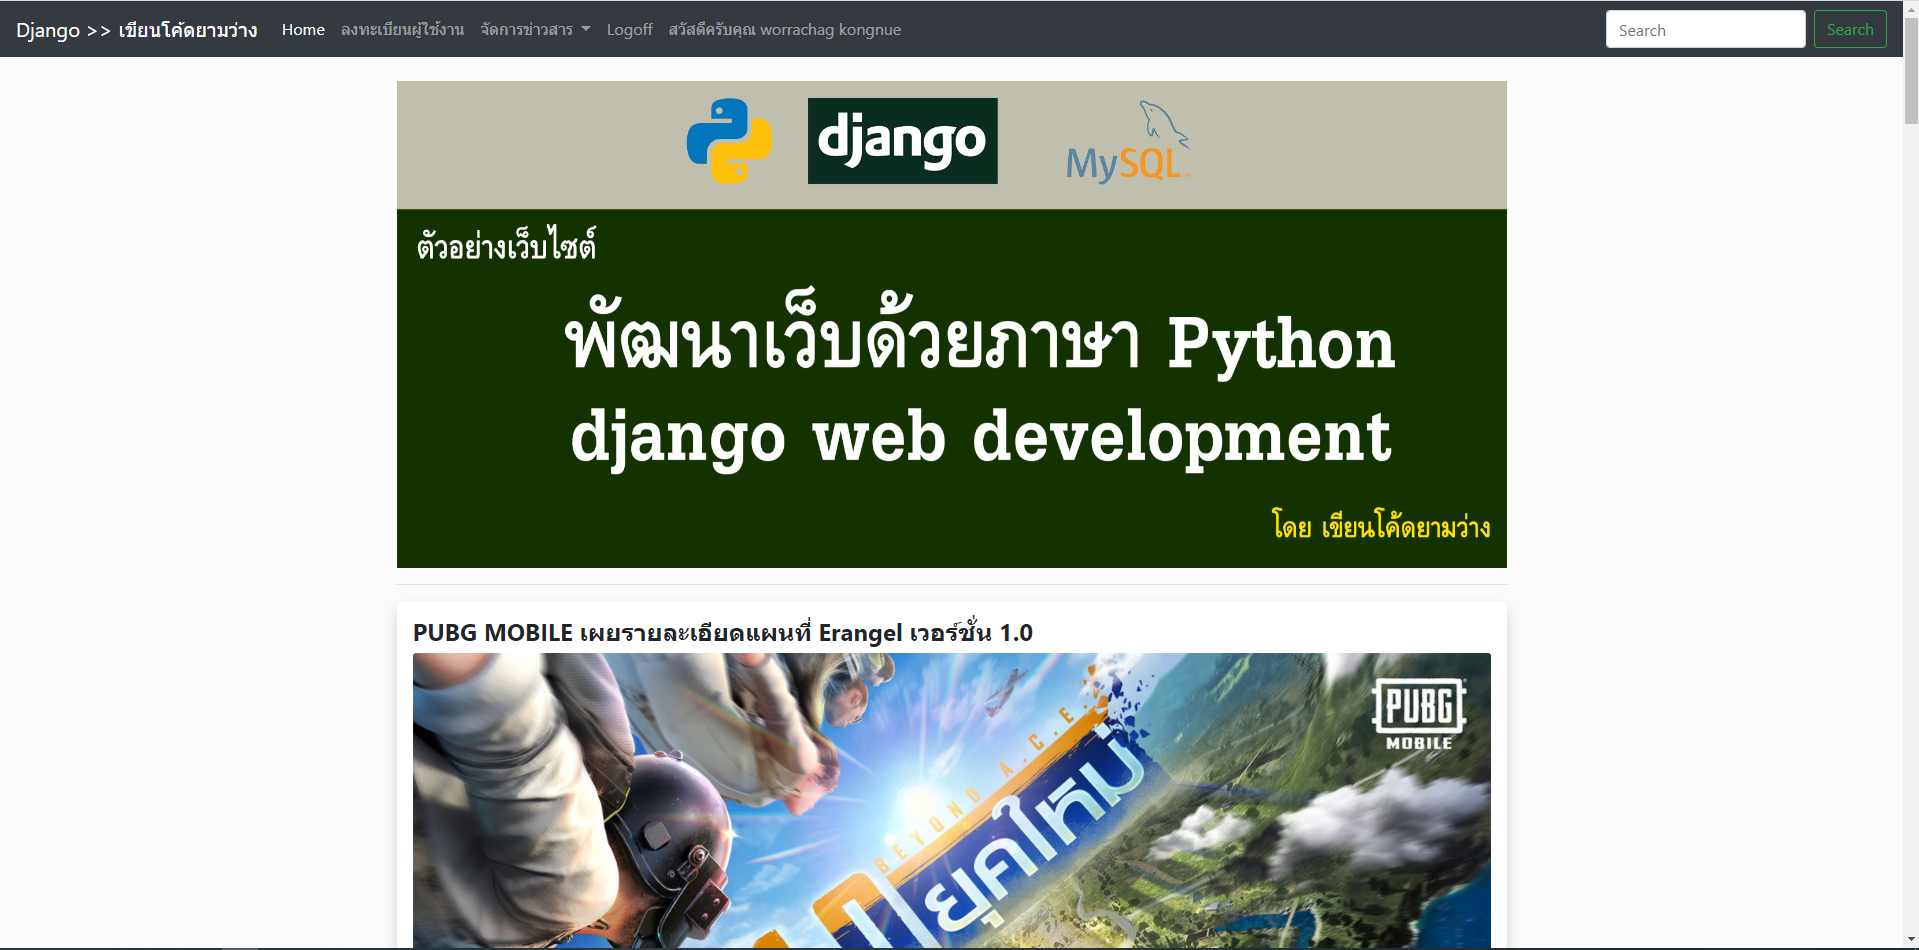Viewport: 1919px width, 950px height.
Task: Click the Logoff link
Action: [629, 30]
